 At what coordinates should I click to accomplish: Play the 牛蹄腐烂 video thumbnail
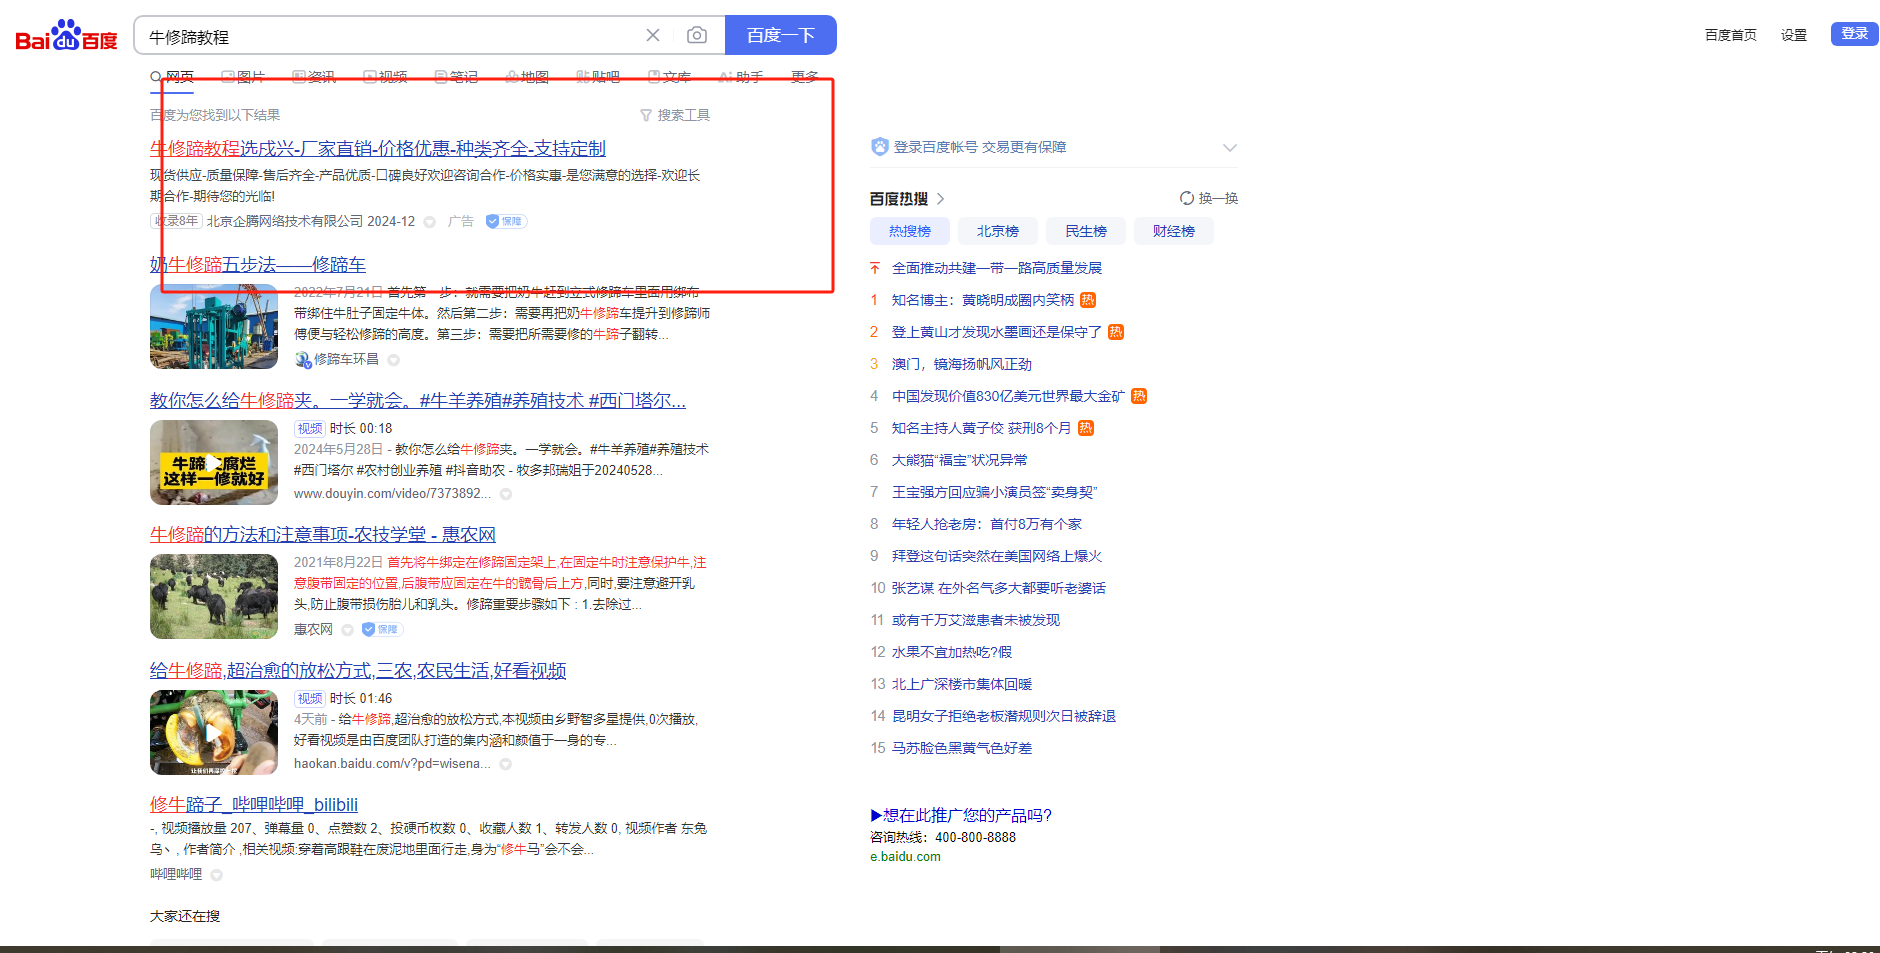pyautogui.click(x=214, y=463)
